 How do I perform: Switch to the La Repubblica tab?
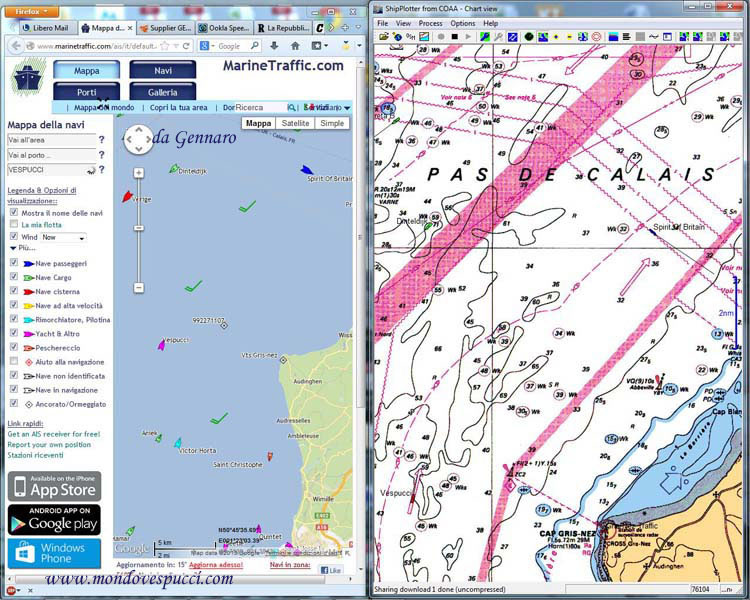pyautogui.click(x=283, y=28)
